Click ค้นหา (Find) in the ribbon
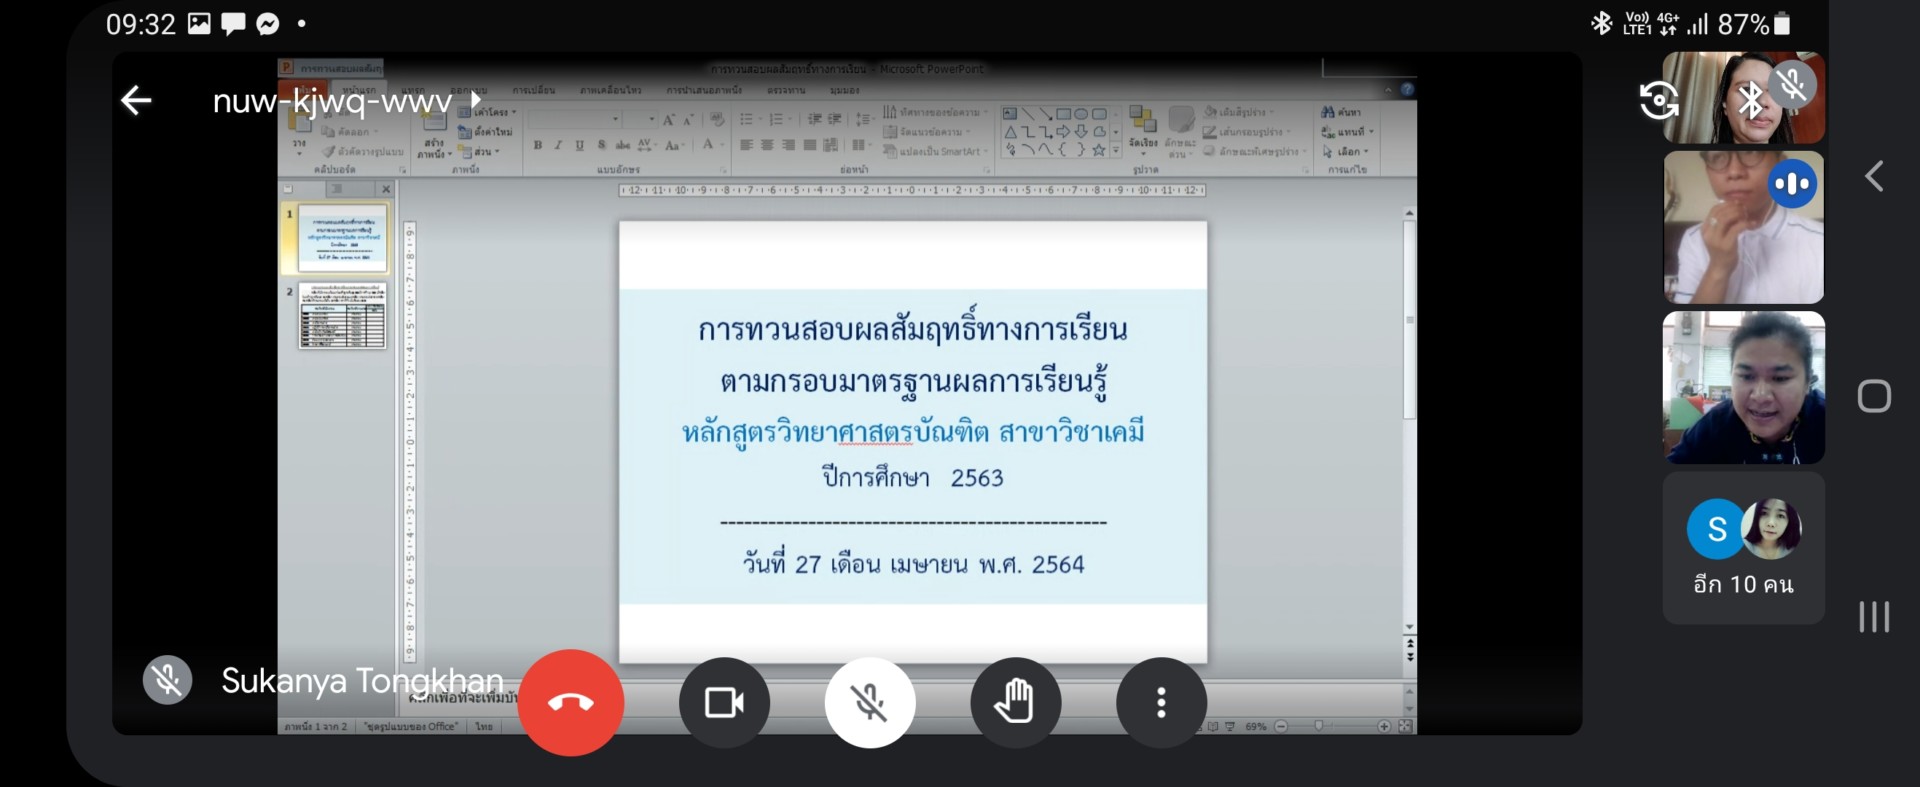Screen dimensions: 1920x787 tap(1341, 112)
